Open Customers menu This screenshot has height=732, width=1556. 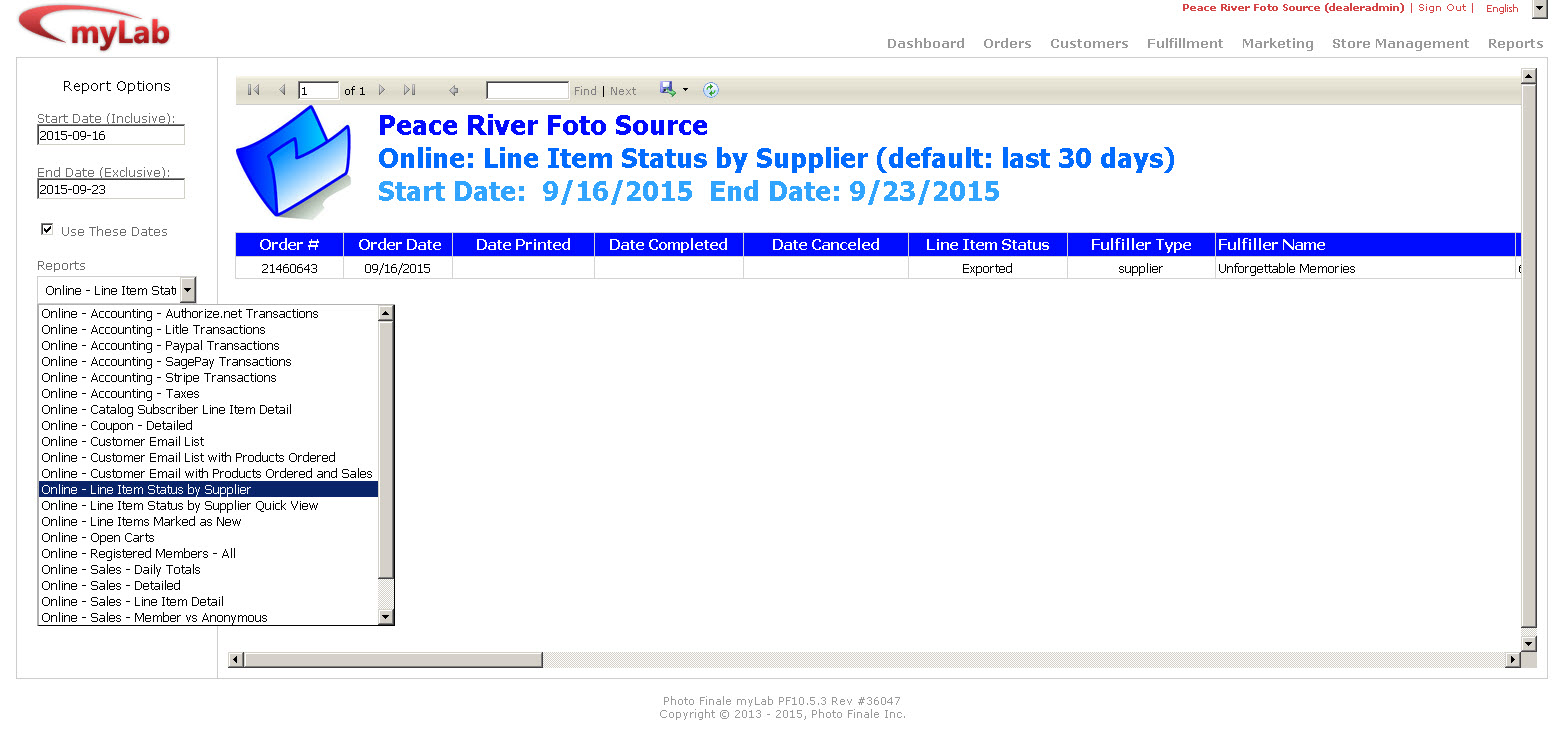click(x=1089, y=43)
